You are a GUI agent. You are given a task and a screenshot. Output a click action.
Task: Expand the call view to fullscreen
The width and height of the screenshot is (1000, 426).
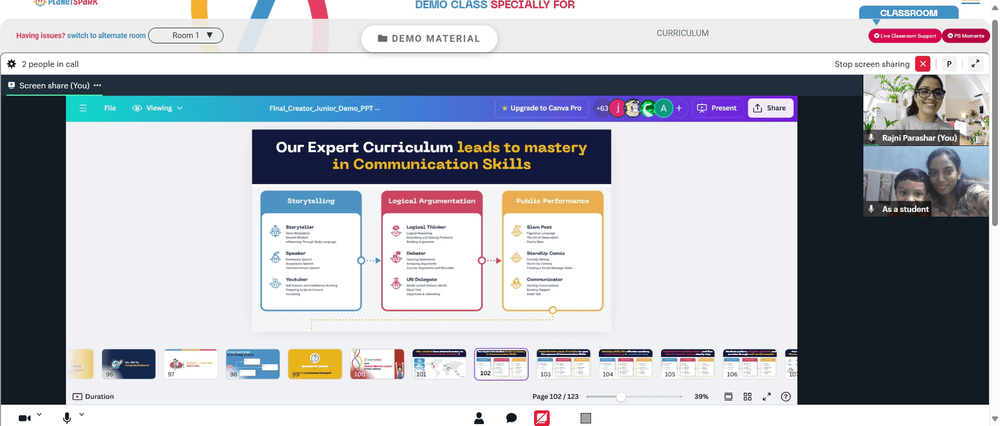coord(976,64)
